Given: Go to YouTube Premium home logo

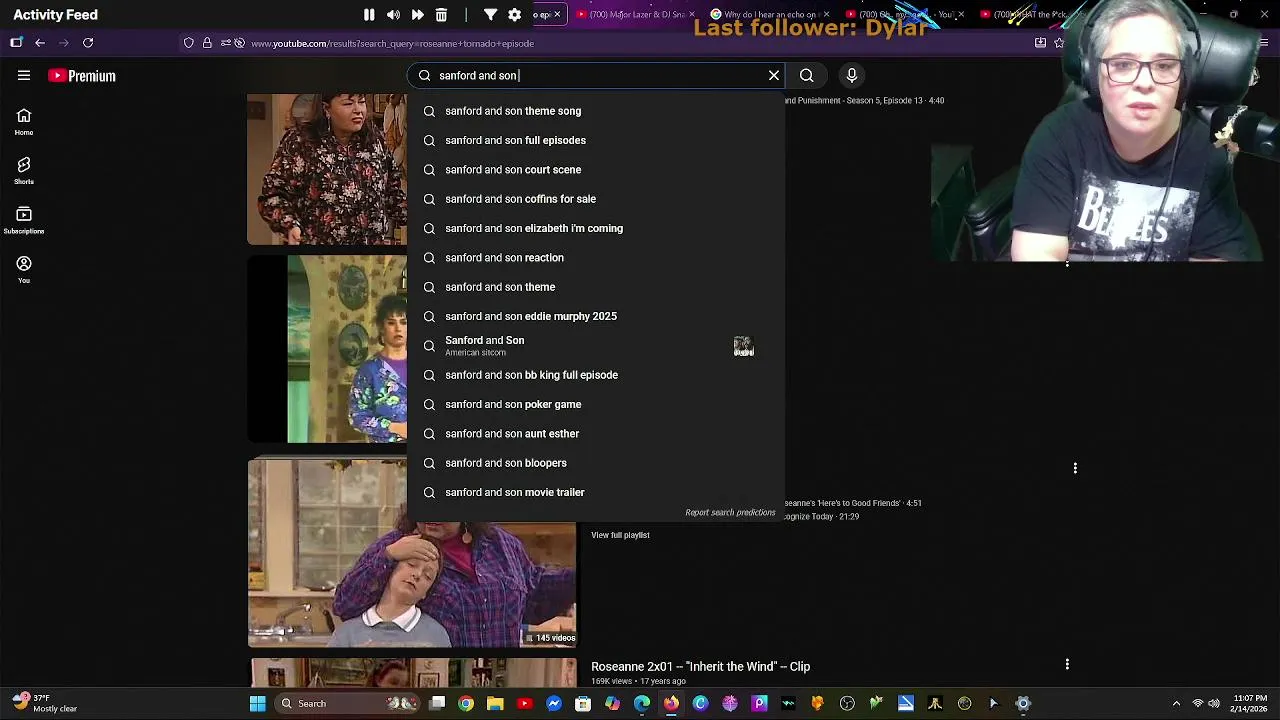Looking at the screenshot, I should 82,76.
